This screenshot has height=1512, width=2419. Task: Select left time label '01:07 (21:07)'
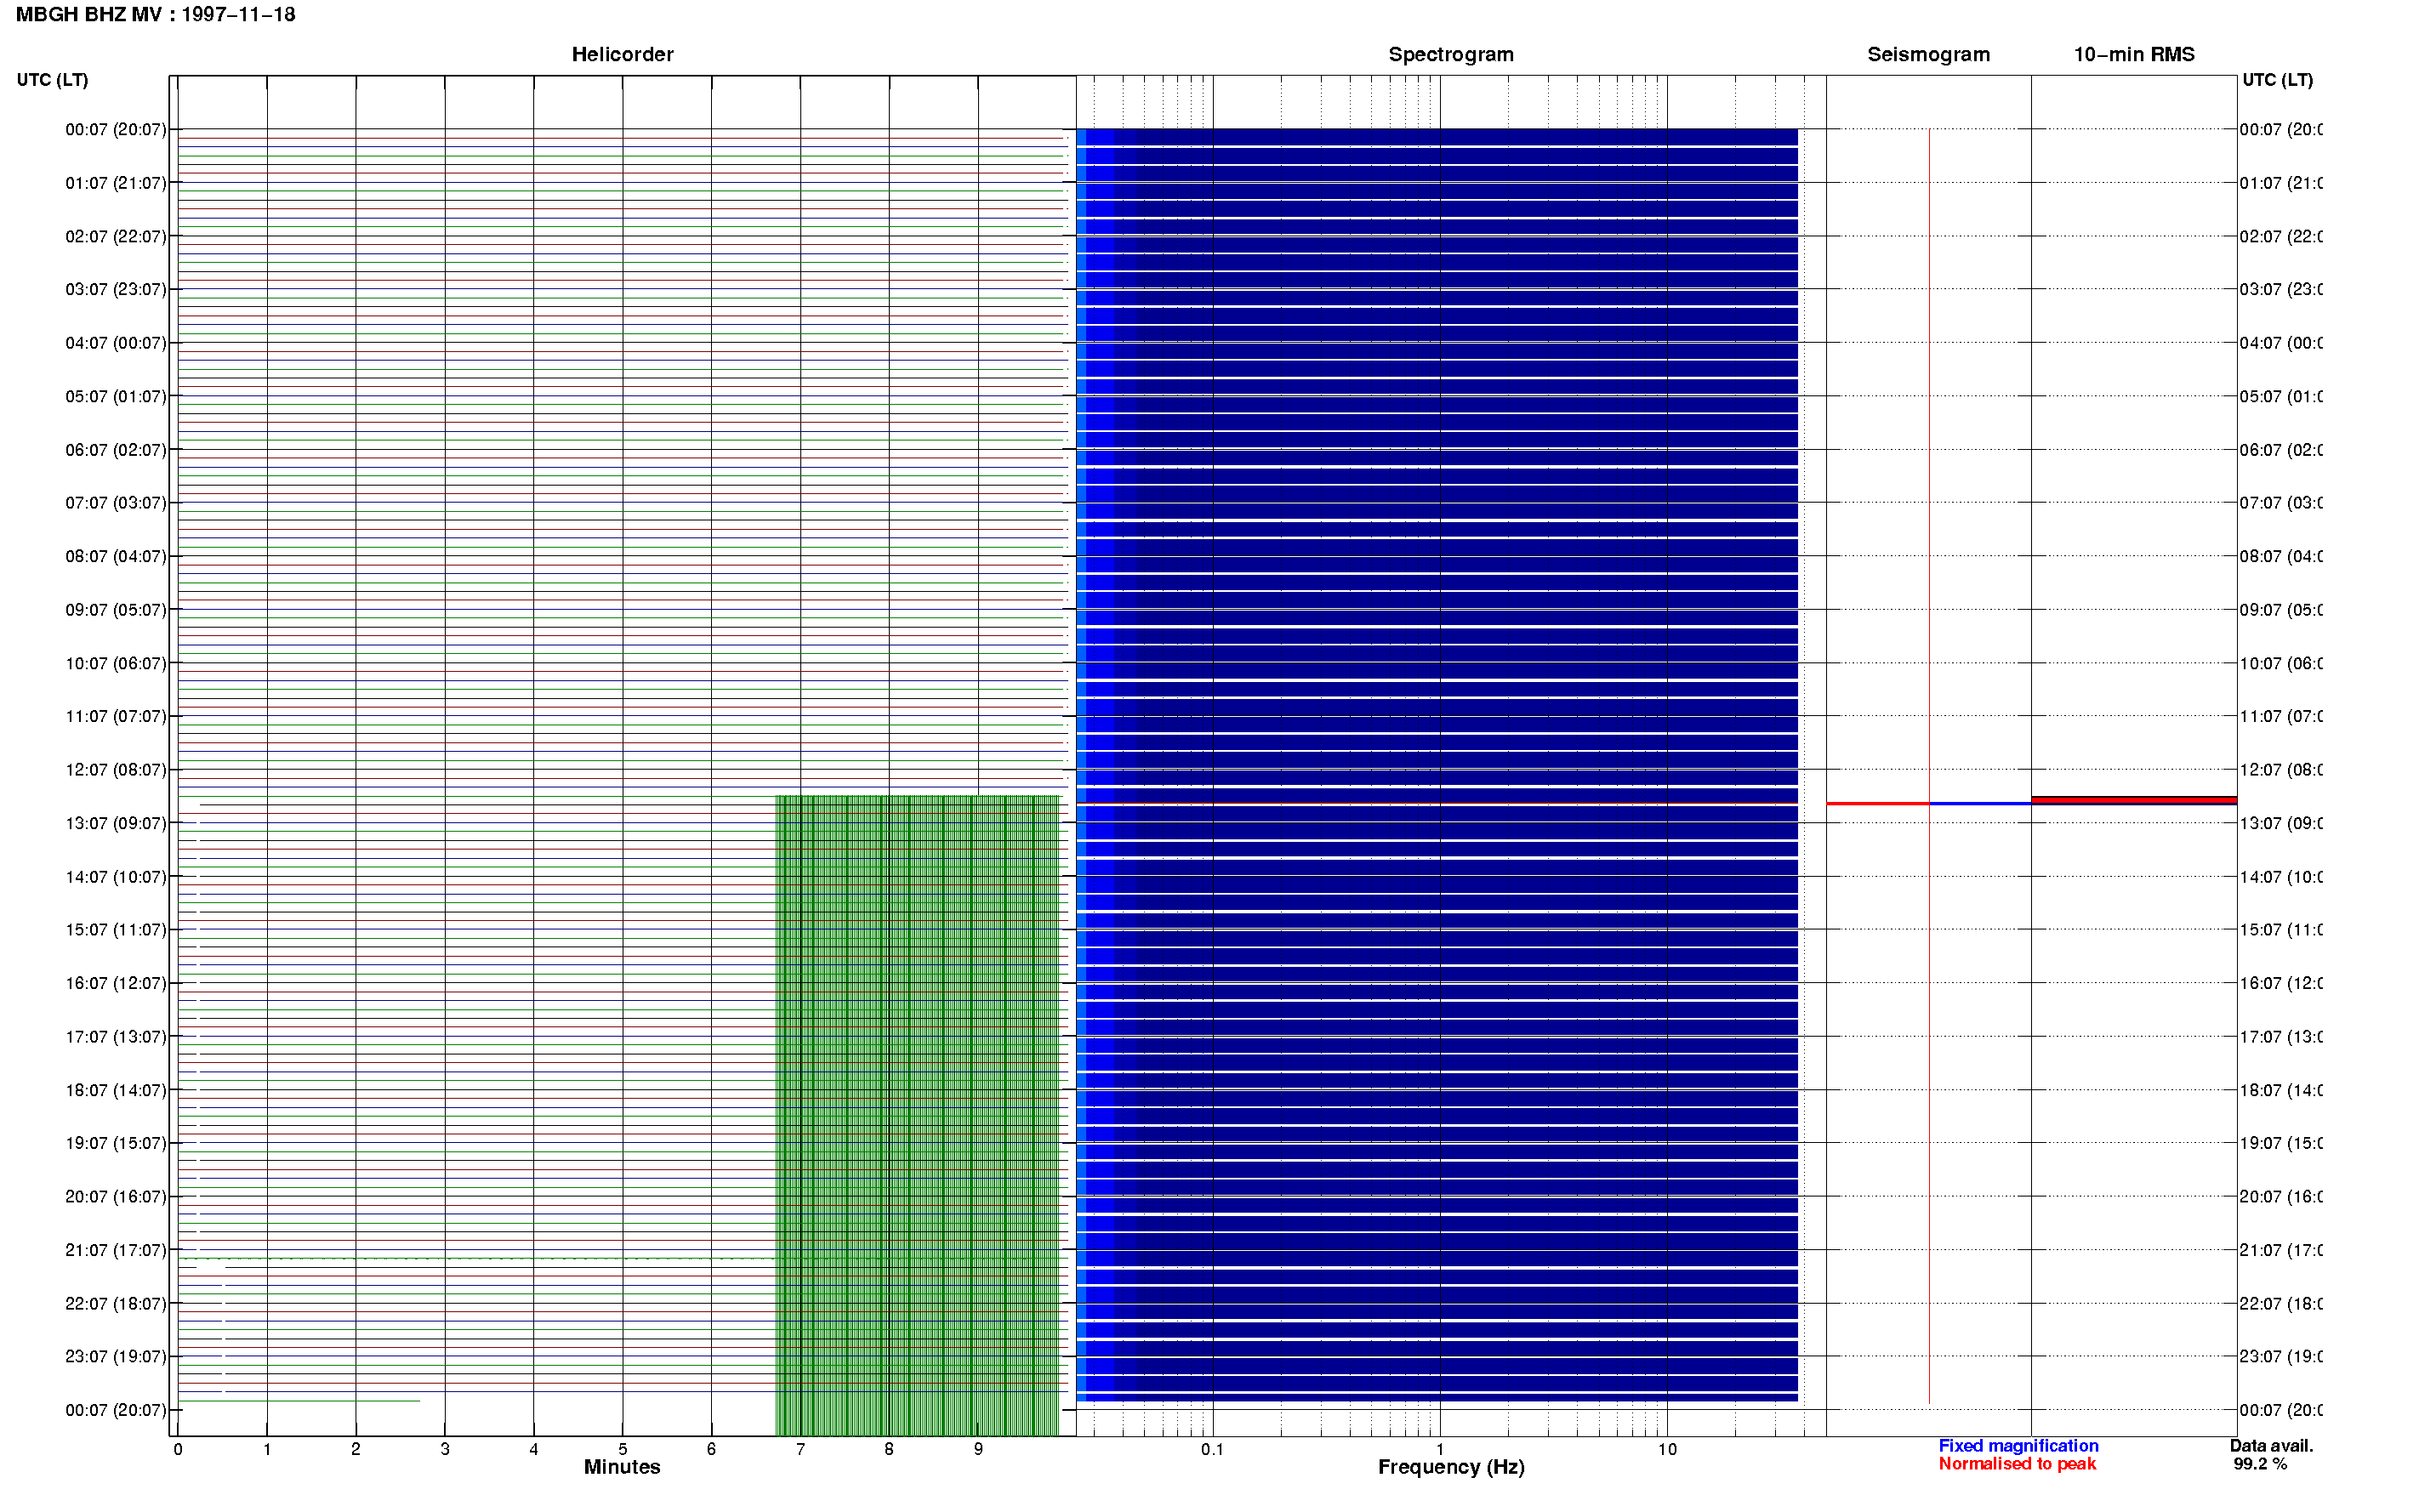116,183
